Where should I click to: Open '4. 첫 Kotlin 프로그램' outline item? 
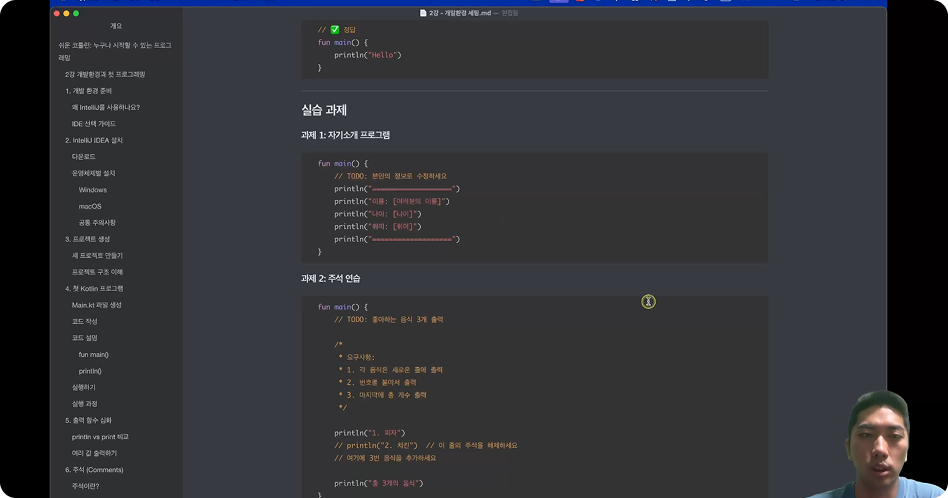pyautogui.click(x=94, y=288)
